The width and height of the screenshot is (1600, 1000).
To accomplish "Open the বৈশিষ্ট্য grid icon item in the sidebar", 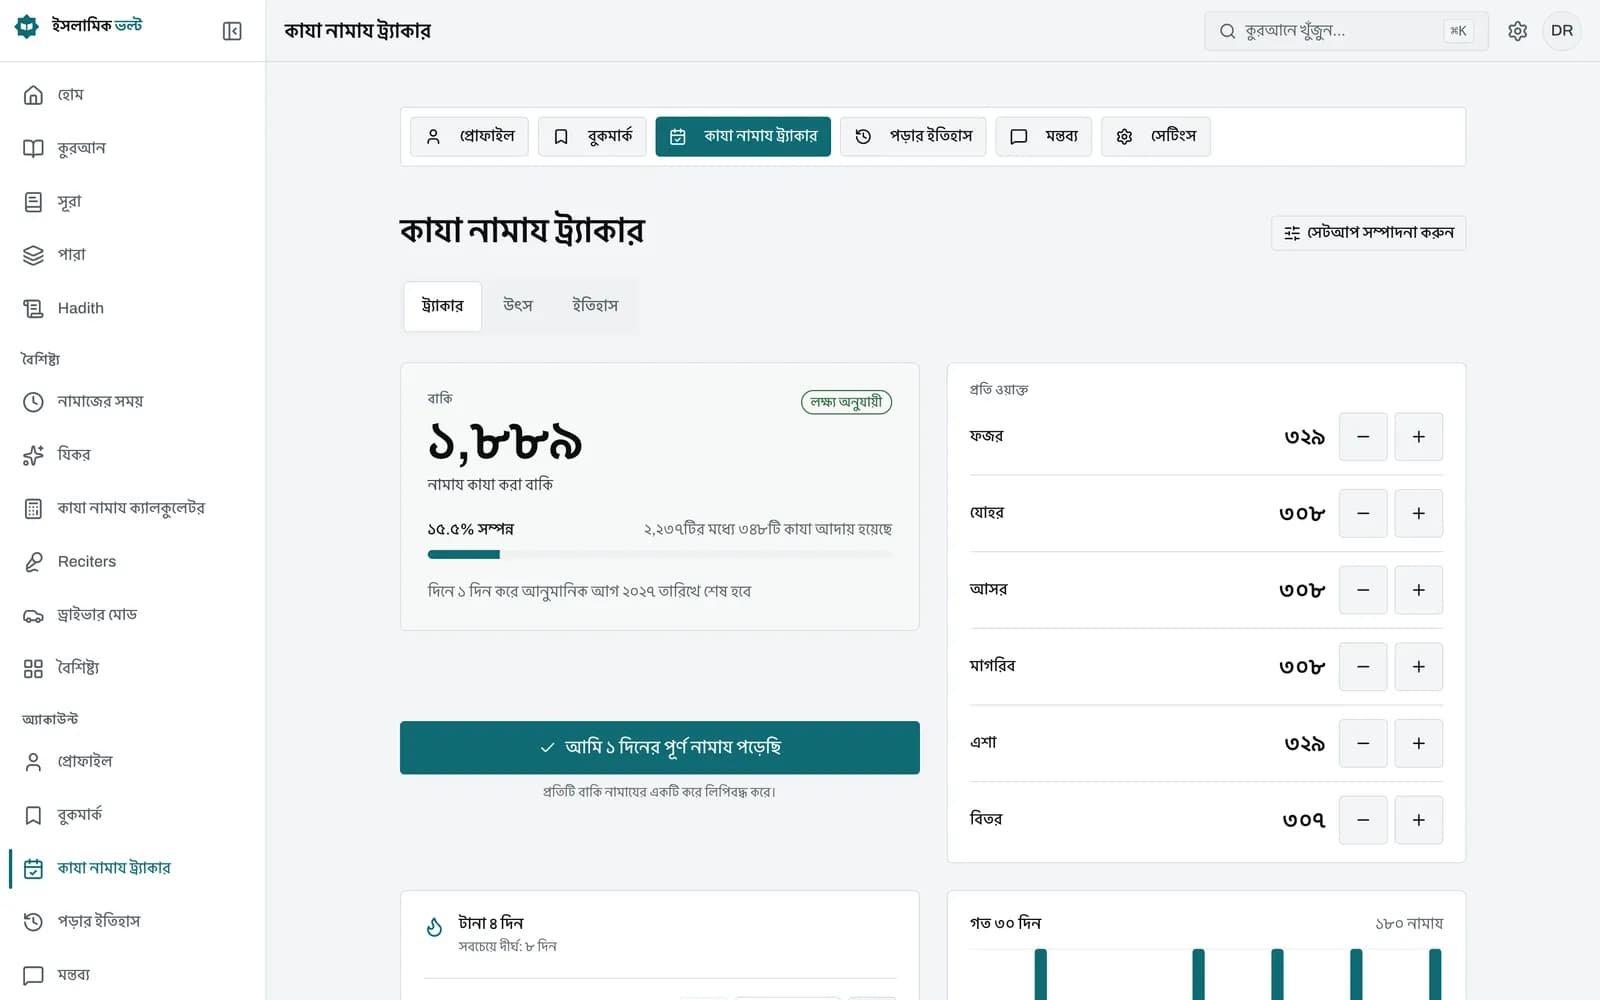I will point(33,668).
